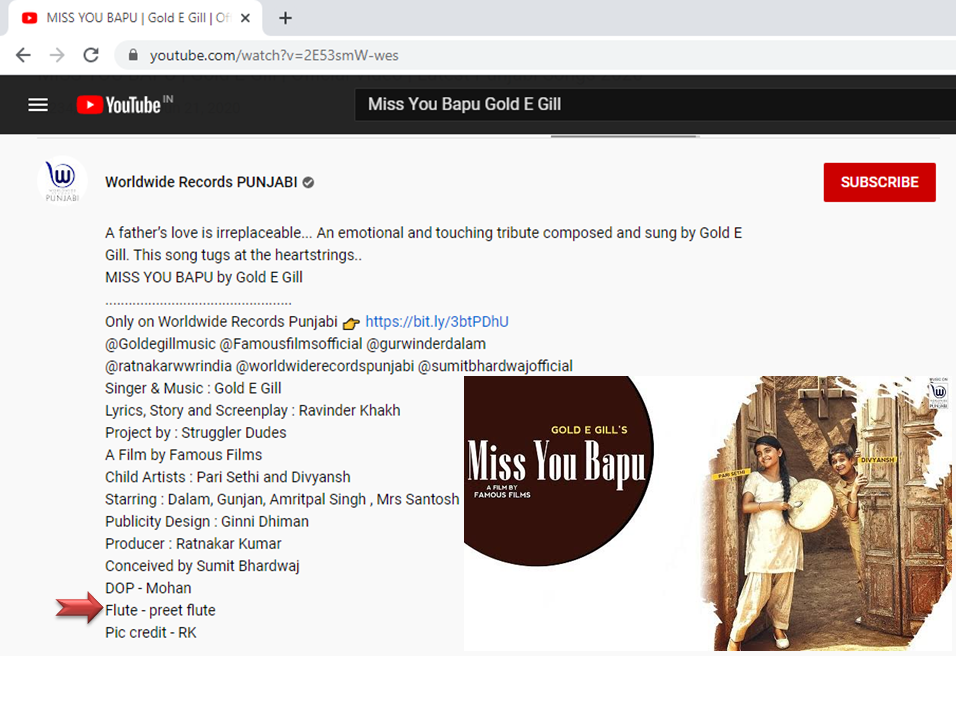Select the MISS YOU BAPU browser tab

coord(130,18)
